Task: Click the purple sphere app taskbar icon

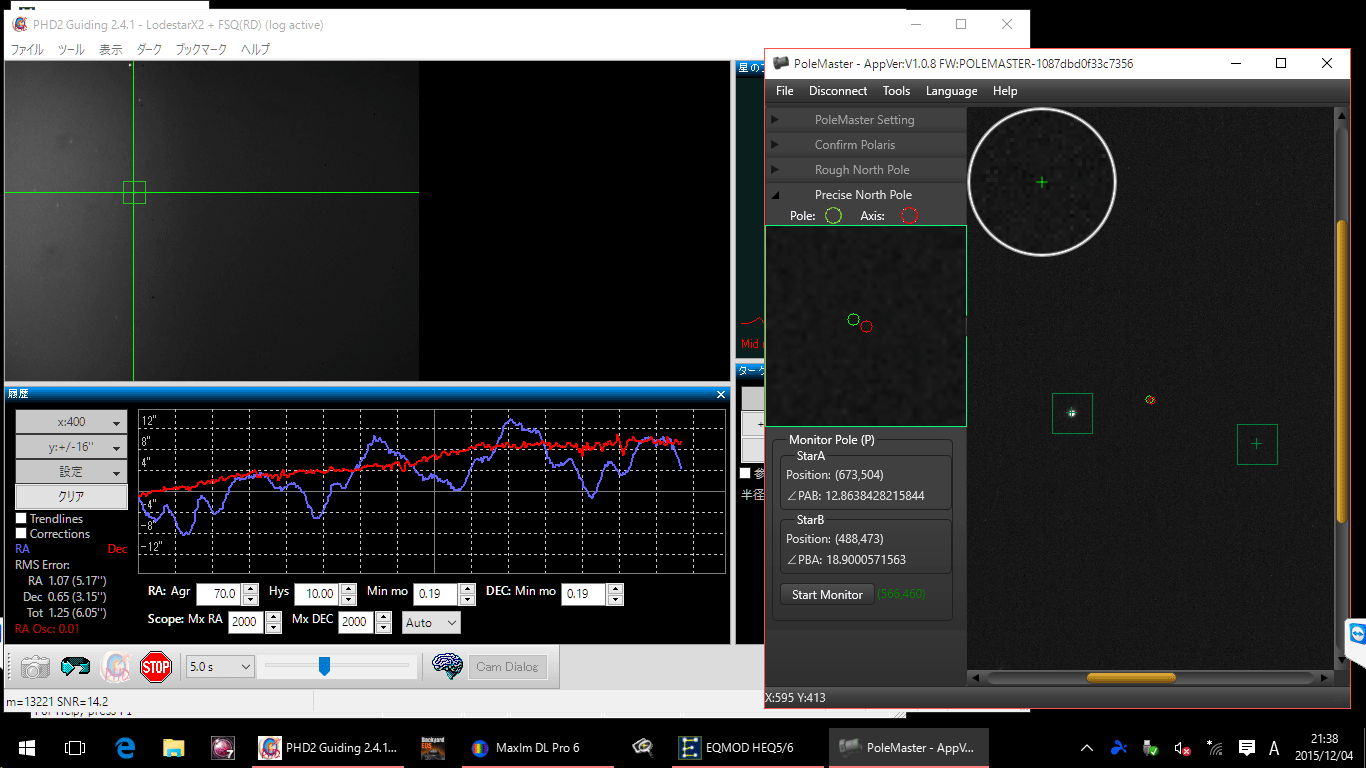Action: pyautogui.click(x=223, y=747)
